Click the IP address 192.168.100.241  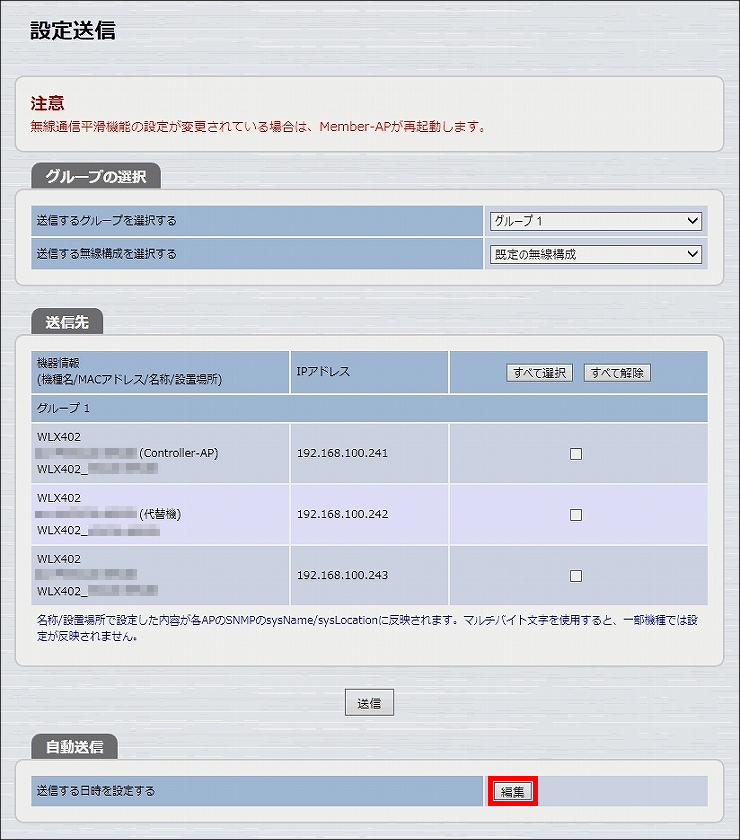[342, 453]
